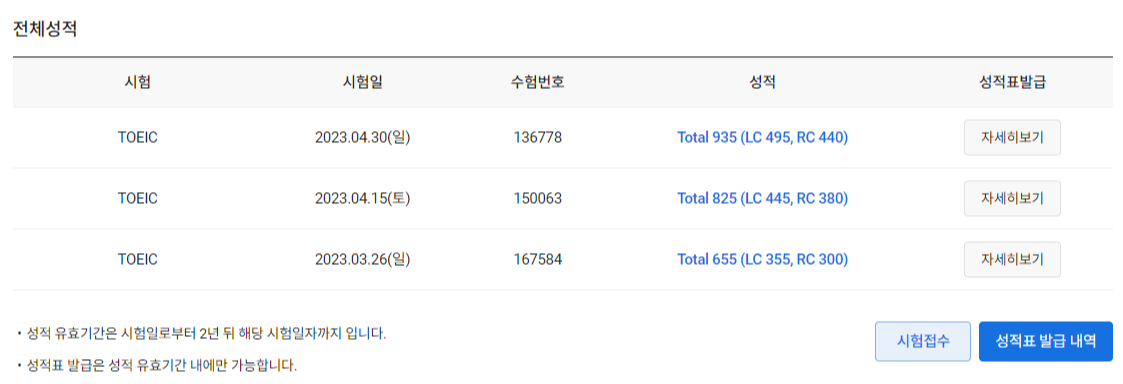The image size is (1123, 384).
Task: Click the 성적 column header
Action: (x=762, y=82)
